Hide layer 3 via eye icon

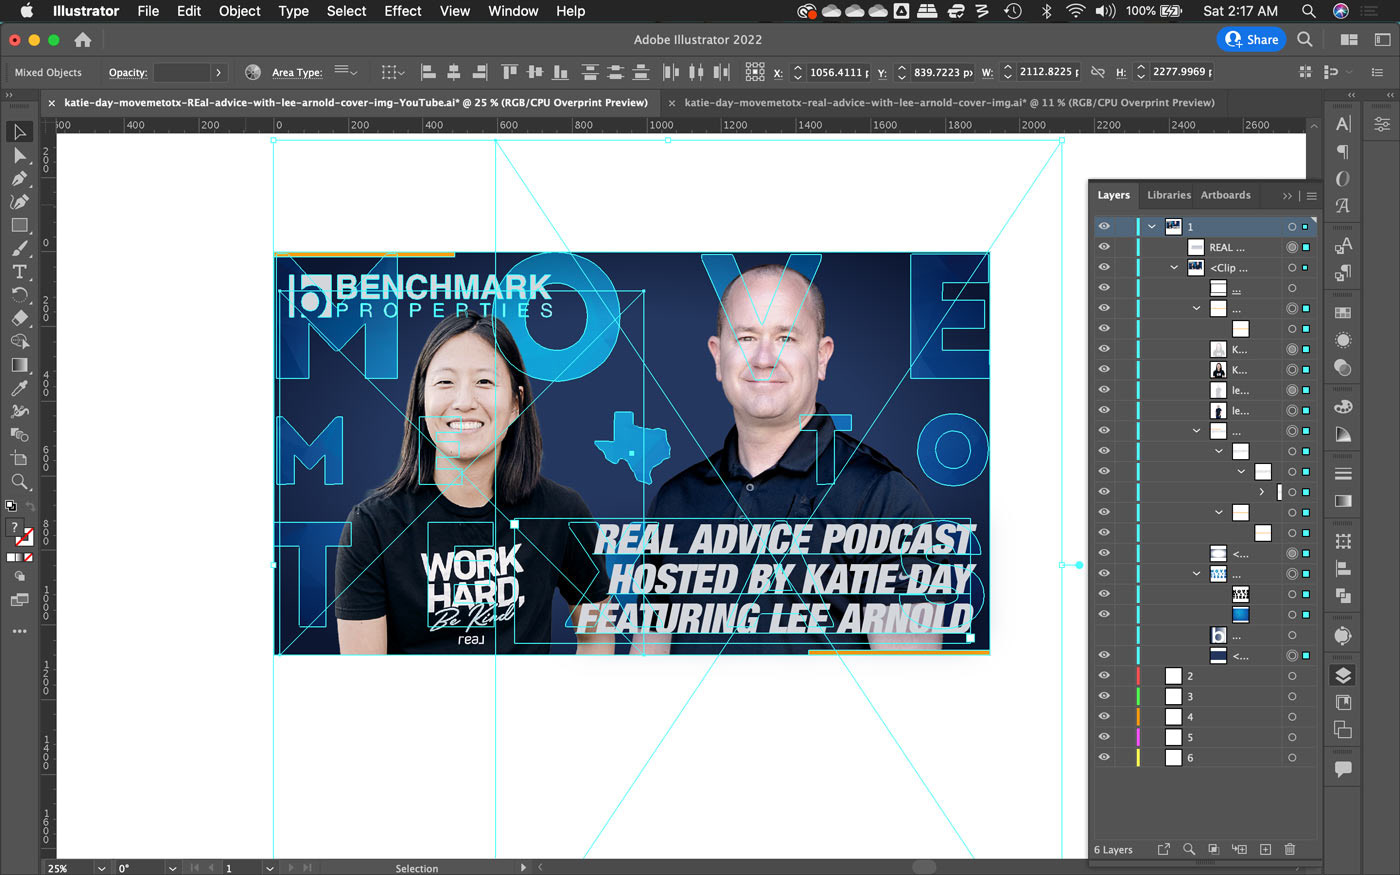(x=1104, y=696)
